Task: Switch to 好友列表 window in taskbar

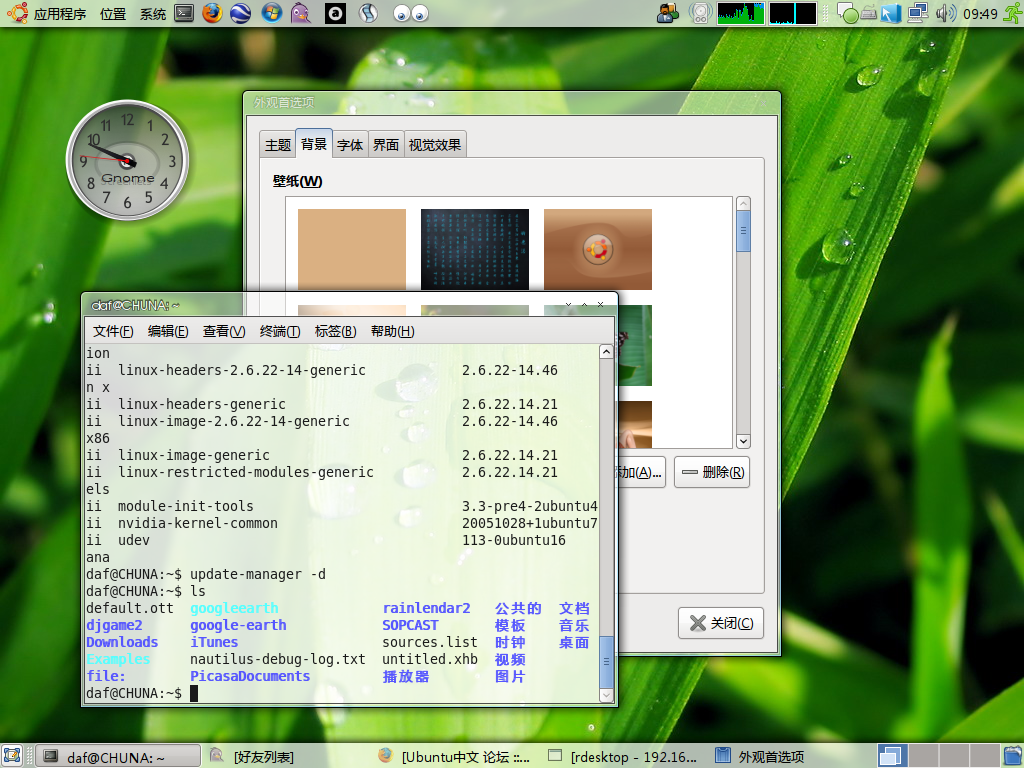Action: tap(252, 756)
